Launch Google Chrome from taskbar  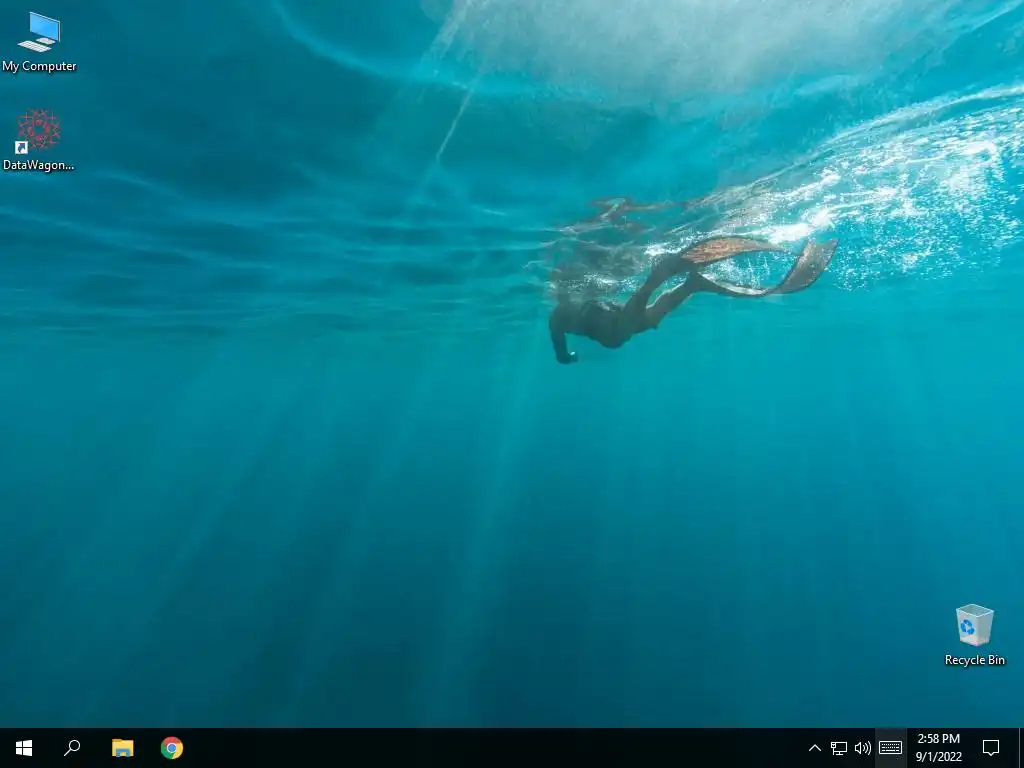(172, 748)
